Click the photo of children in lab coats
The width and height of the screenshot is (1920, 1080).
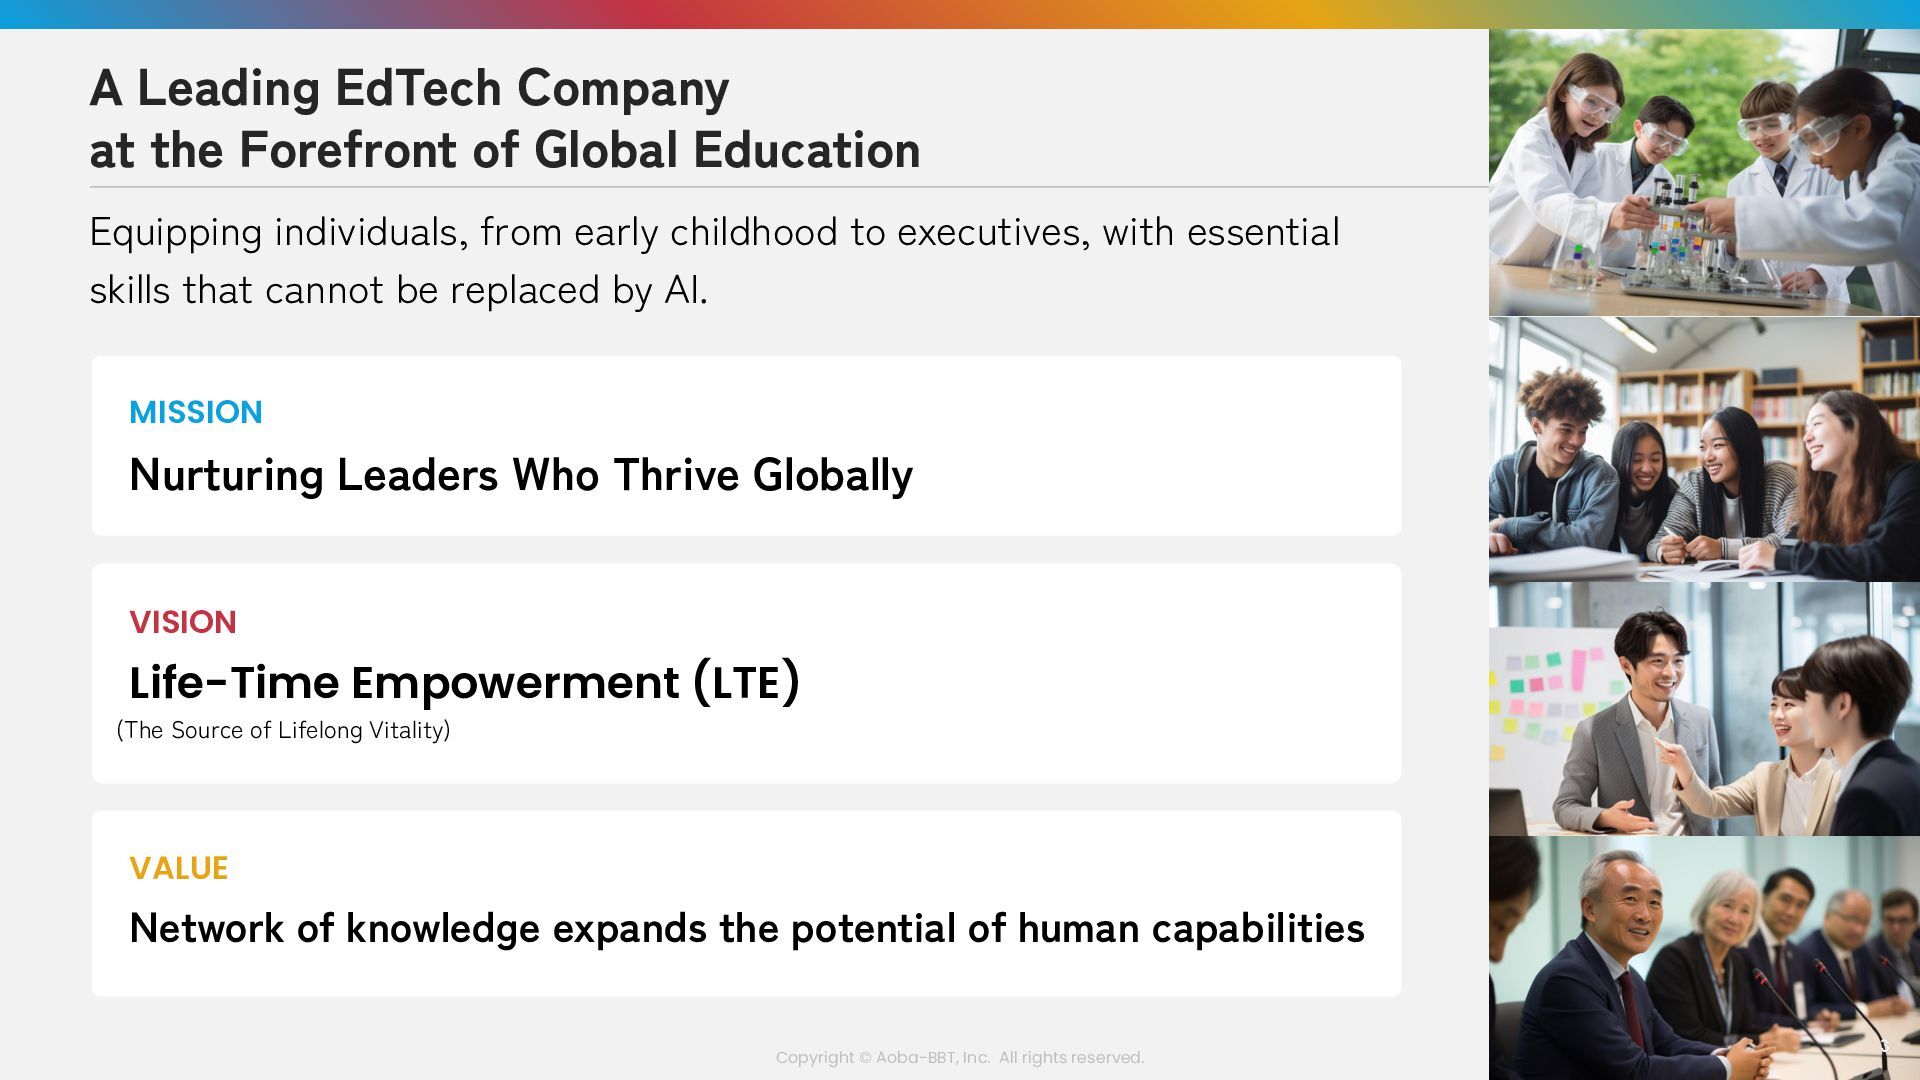coord(1703,172)
